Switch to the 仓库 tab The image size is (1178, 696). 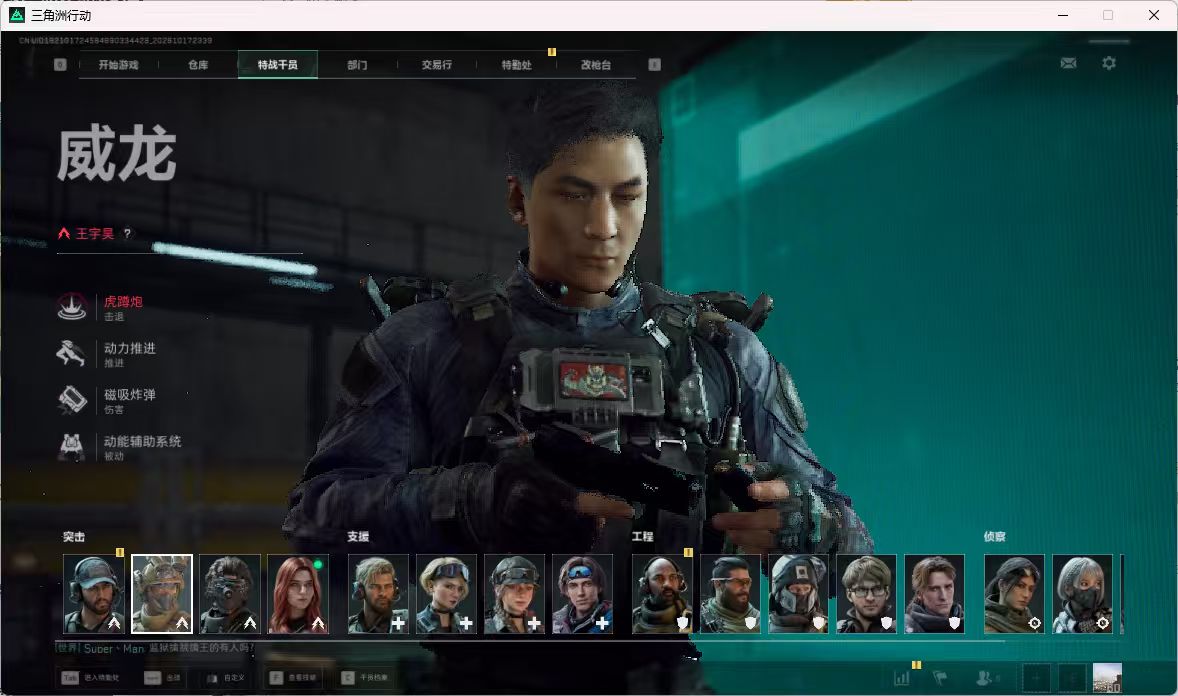pos(198,65)
